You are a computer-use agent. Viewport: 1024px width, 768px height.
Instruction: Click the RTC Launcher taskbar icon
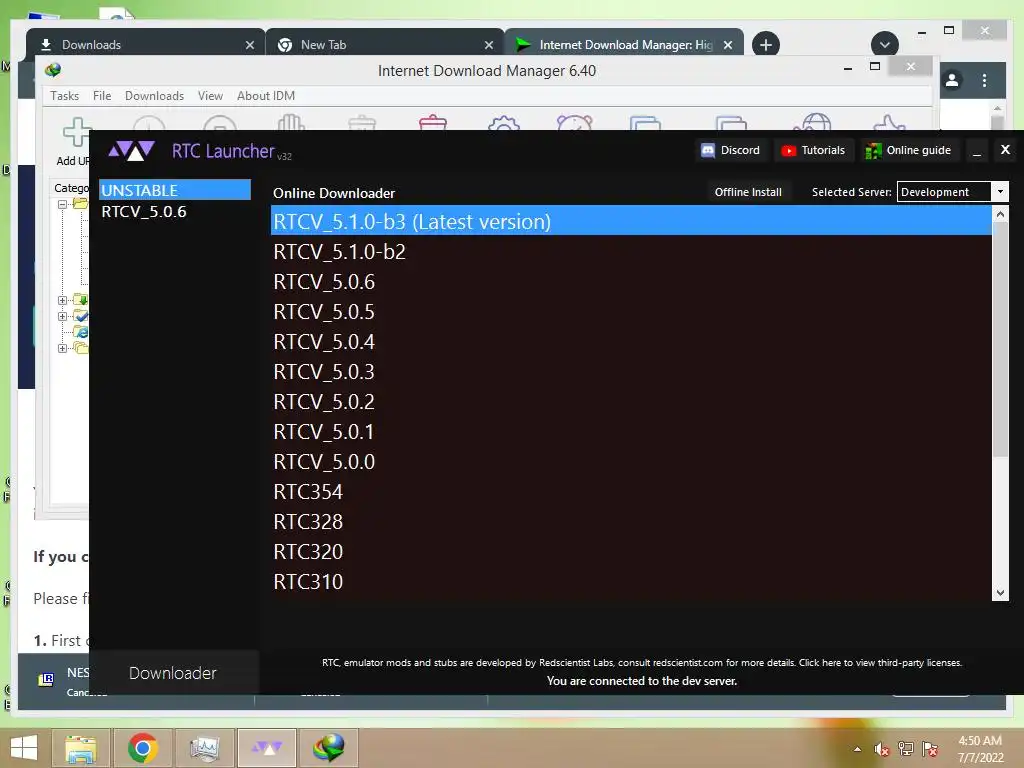pyautogui.click(x=266, y=748)
